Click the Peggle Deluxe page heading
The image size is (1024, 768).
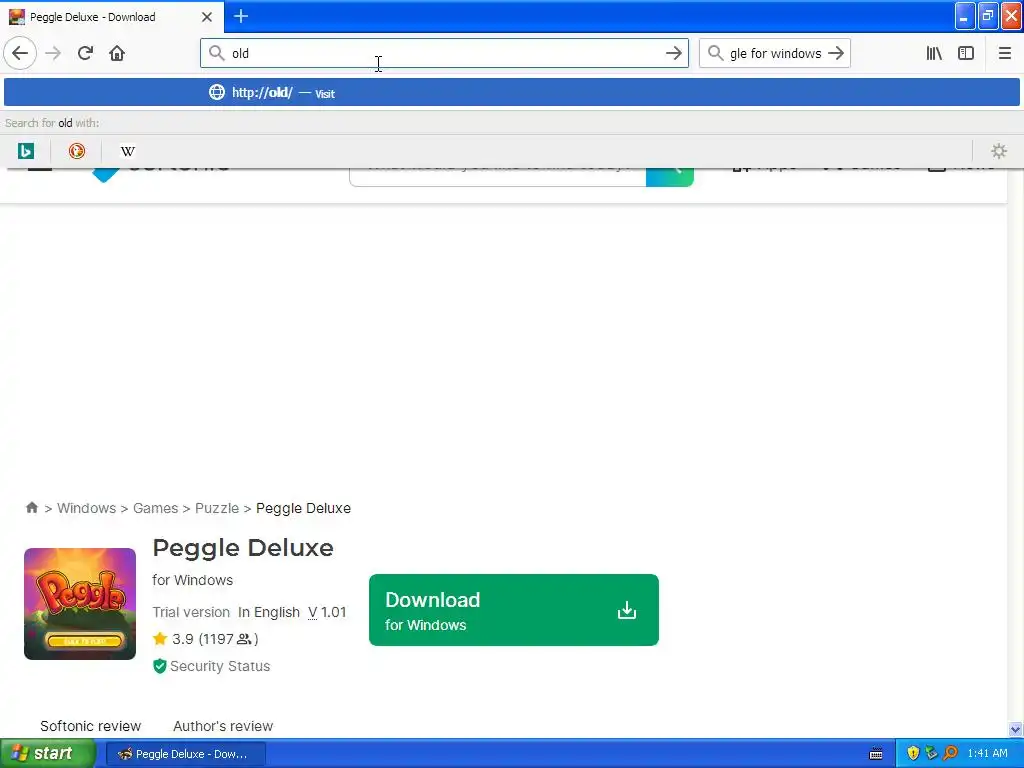click(243, 547)
